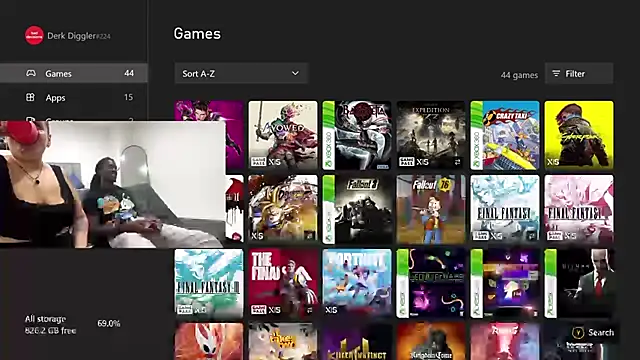
Task: Open the Cyberpunk 2077 game tile
Action: (x=579, y=135)
